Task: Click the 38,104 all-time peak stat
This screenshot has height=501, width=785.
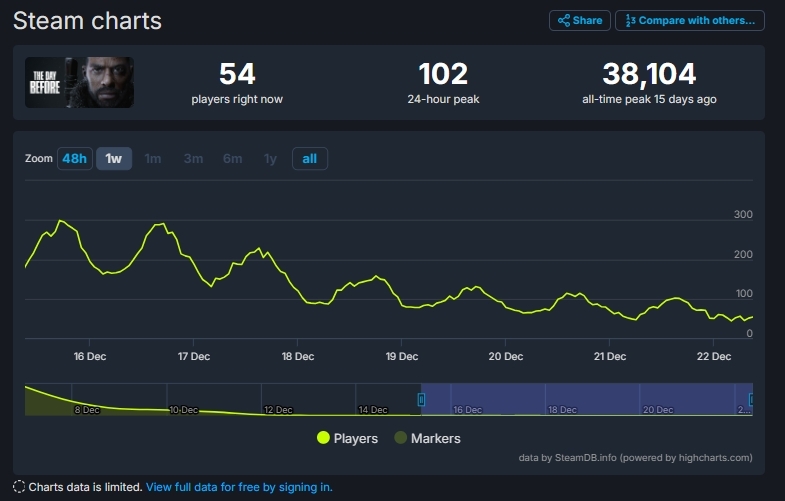Action: [x=649, y=74]
